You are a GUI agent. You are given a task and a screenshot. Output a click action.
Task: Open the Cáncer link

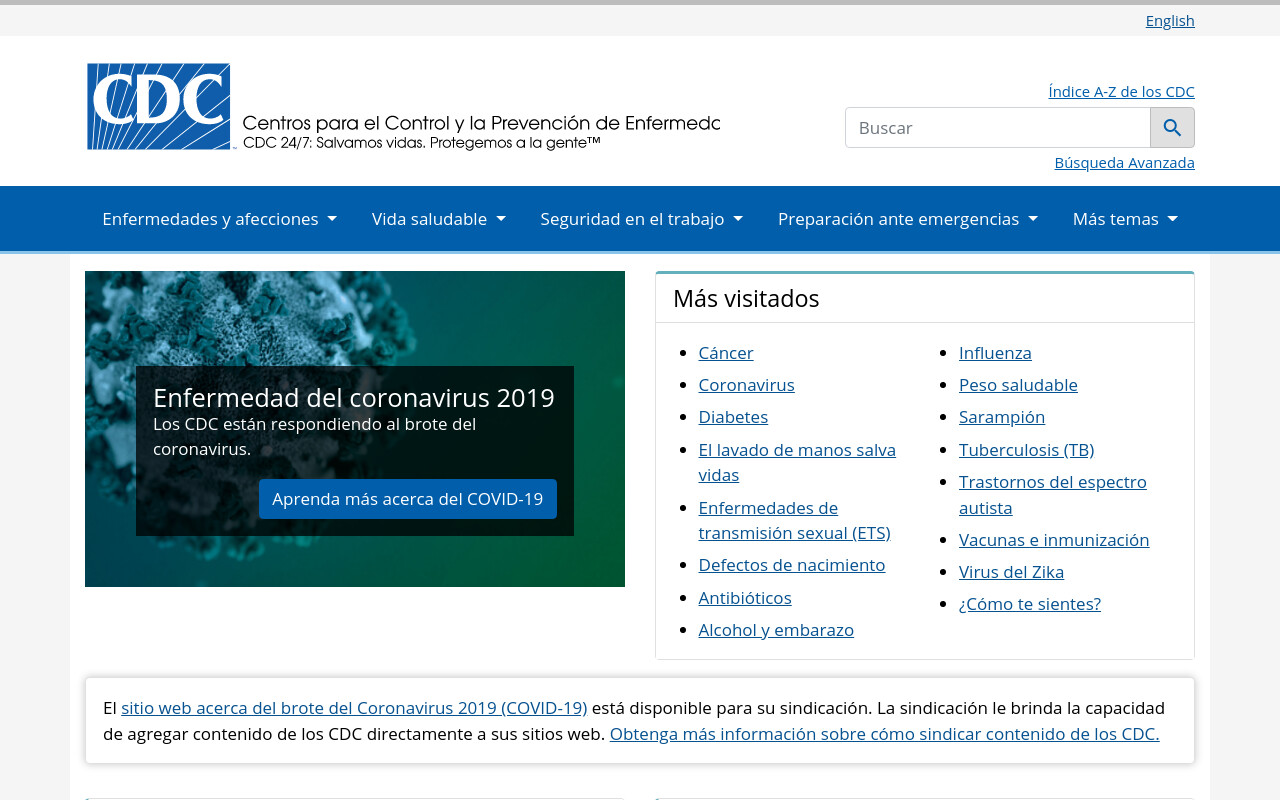click(x=726, y=353)
